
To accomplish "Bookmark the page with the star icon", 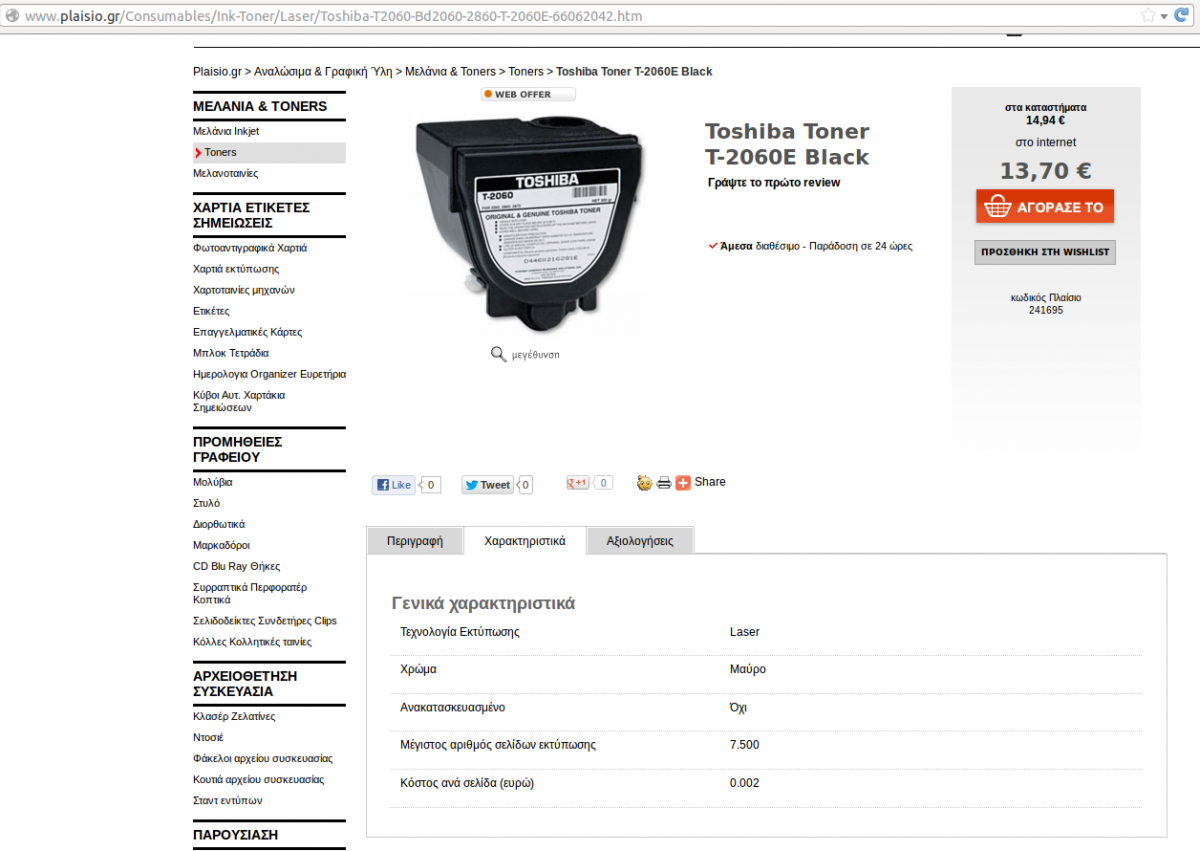I will pyautogui.click(x=1148, y=16).
